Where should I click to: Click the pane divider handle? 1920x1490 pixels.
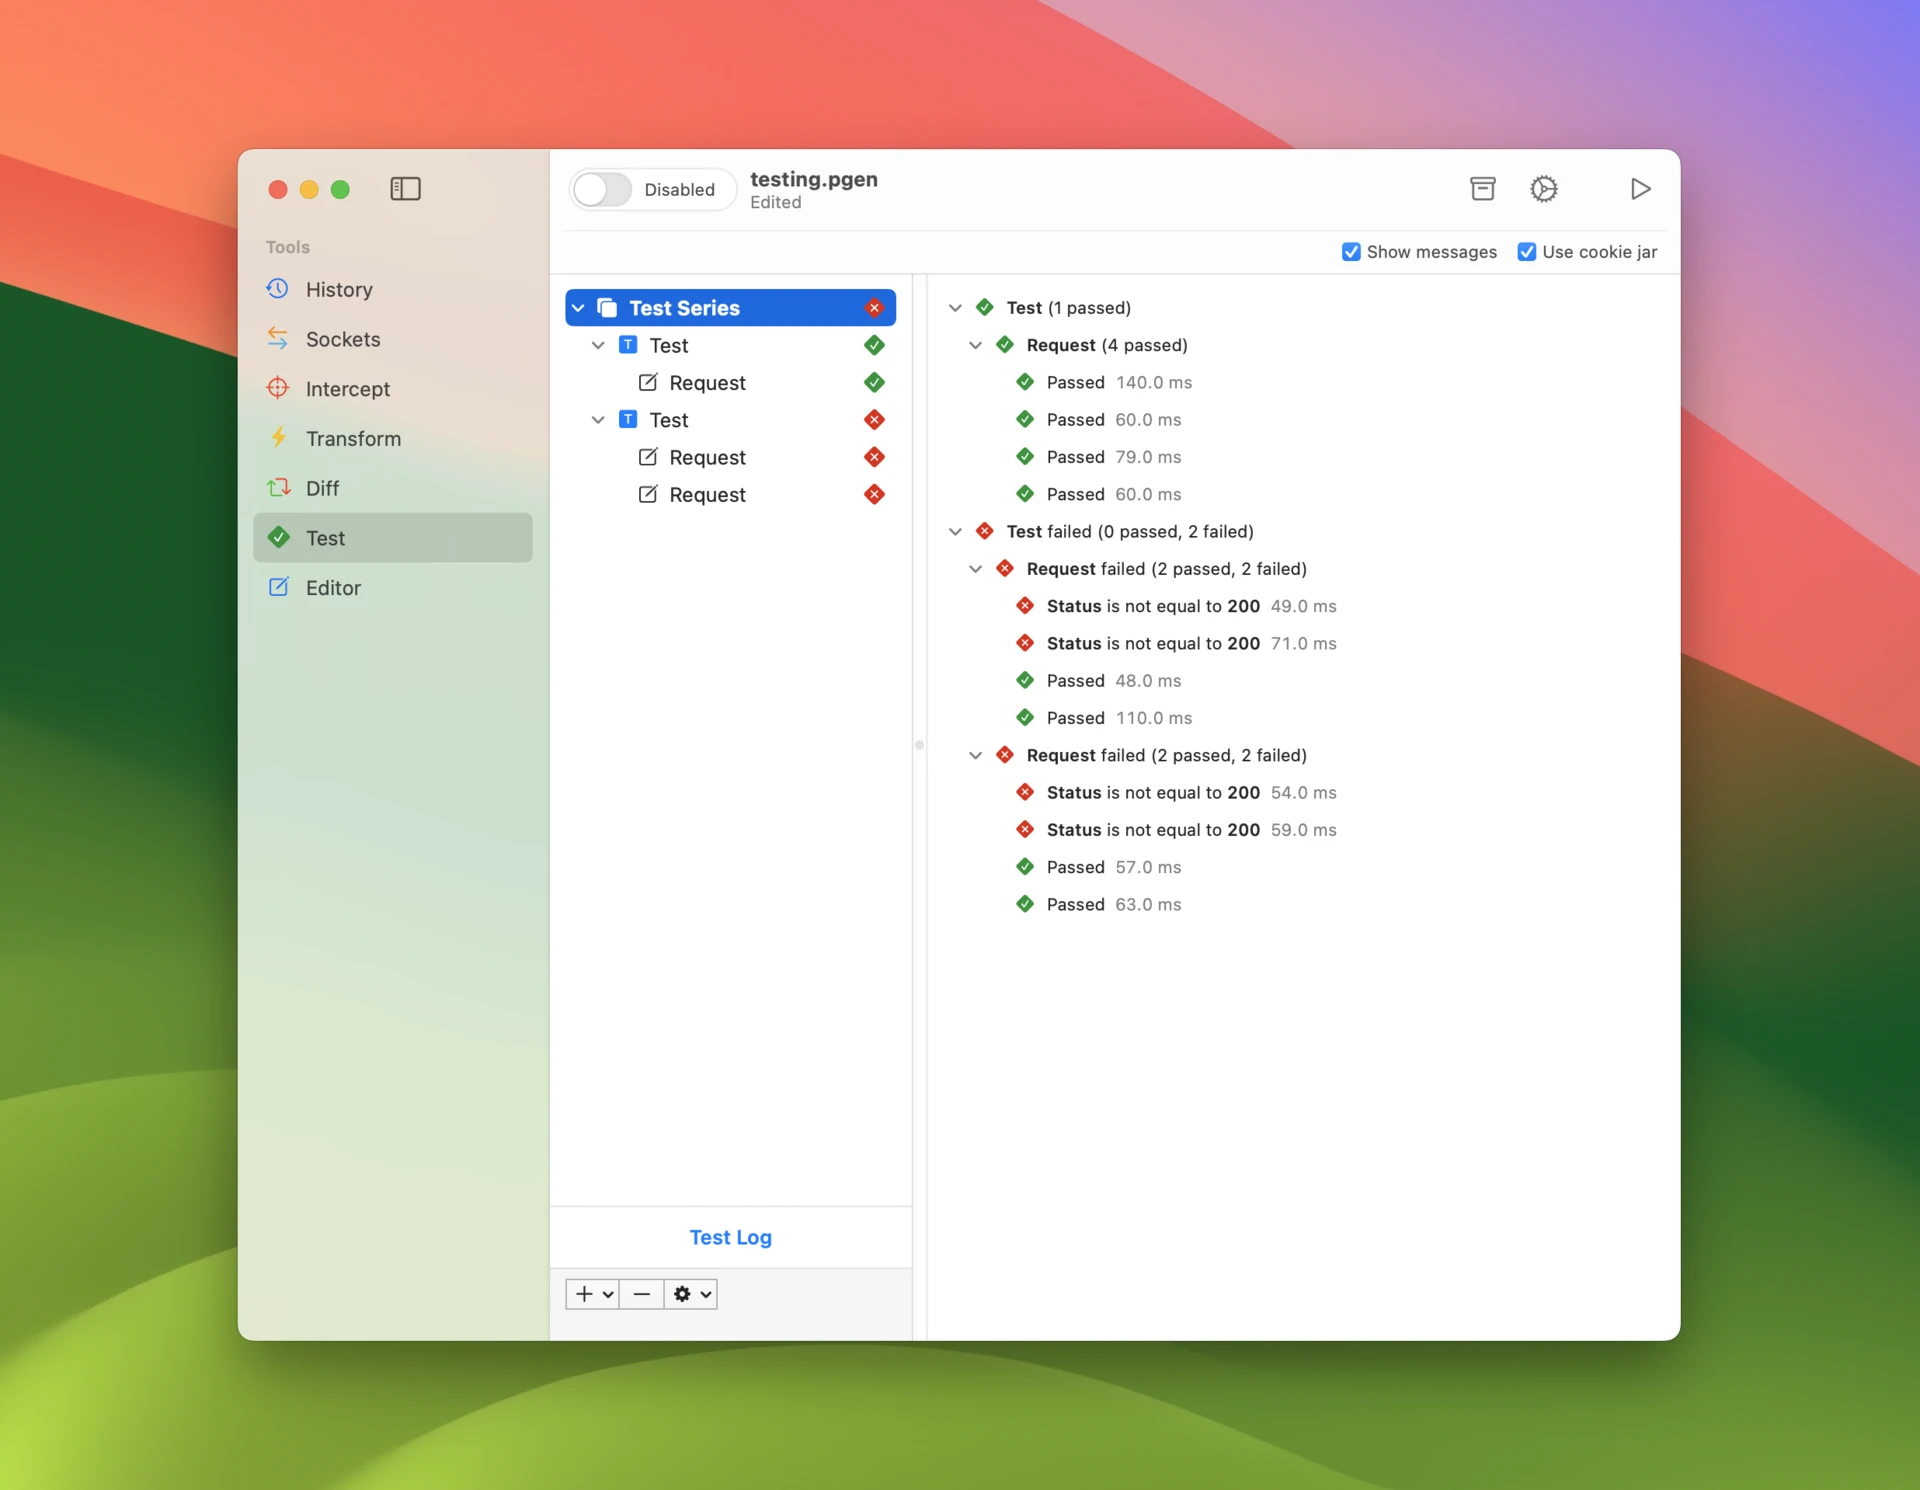pos(919,745)
